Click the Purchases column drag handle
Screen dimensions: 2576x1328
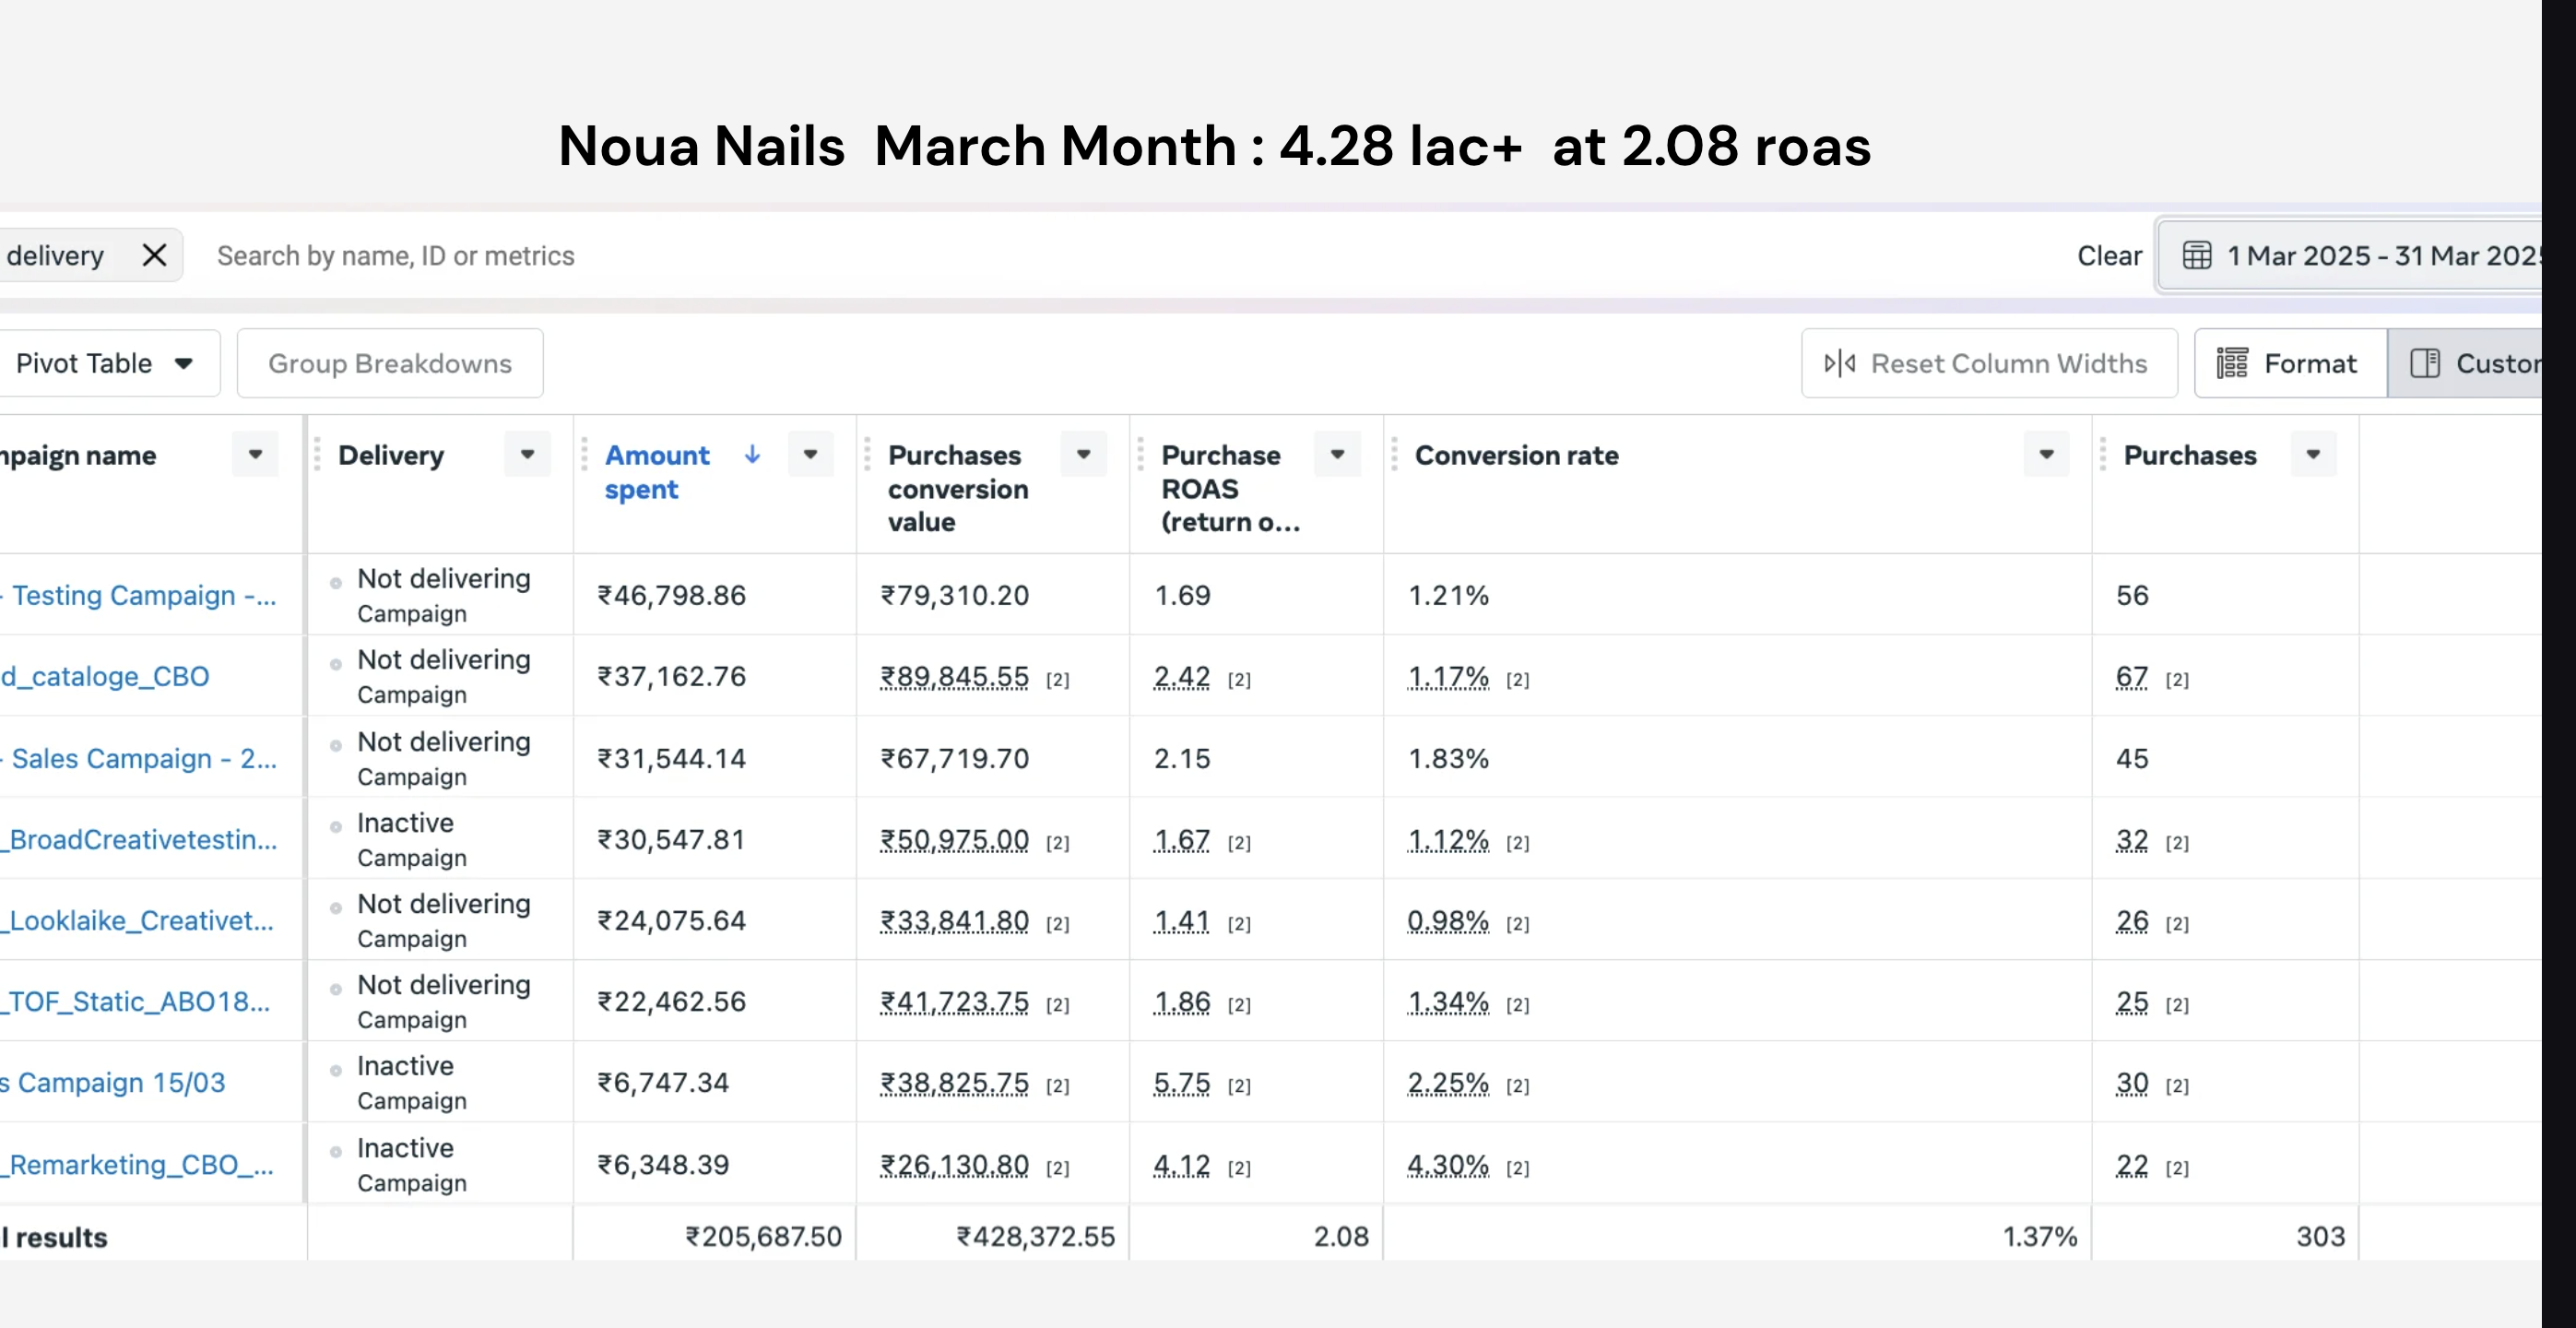[x=2102, y=454]
